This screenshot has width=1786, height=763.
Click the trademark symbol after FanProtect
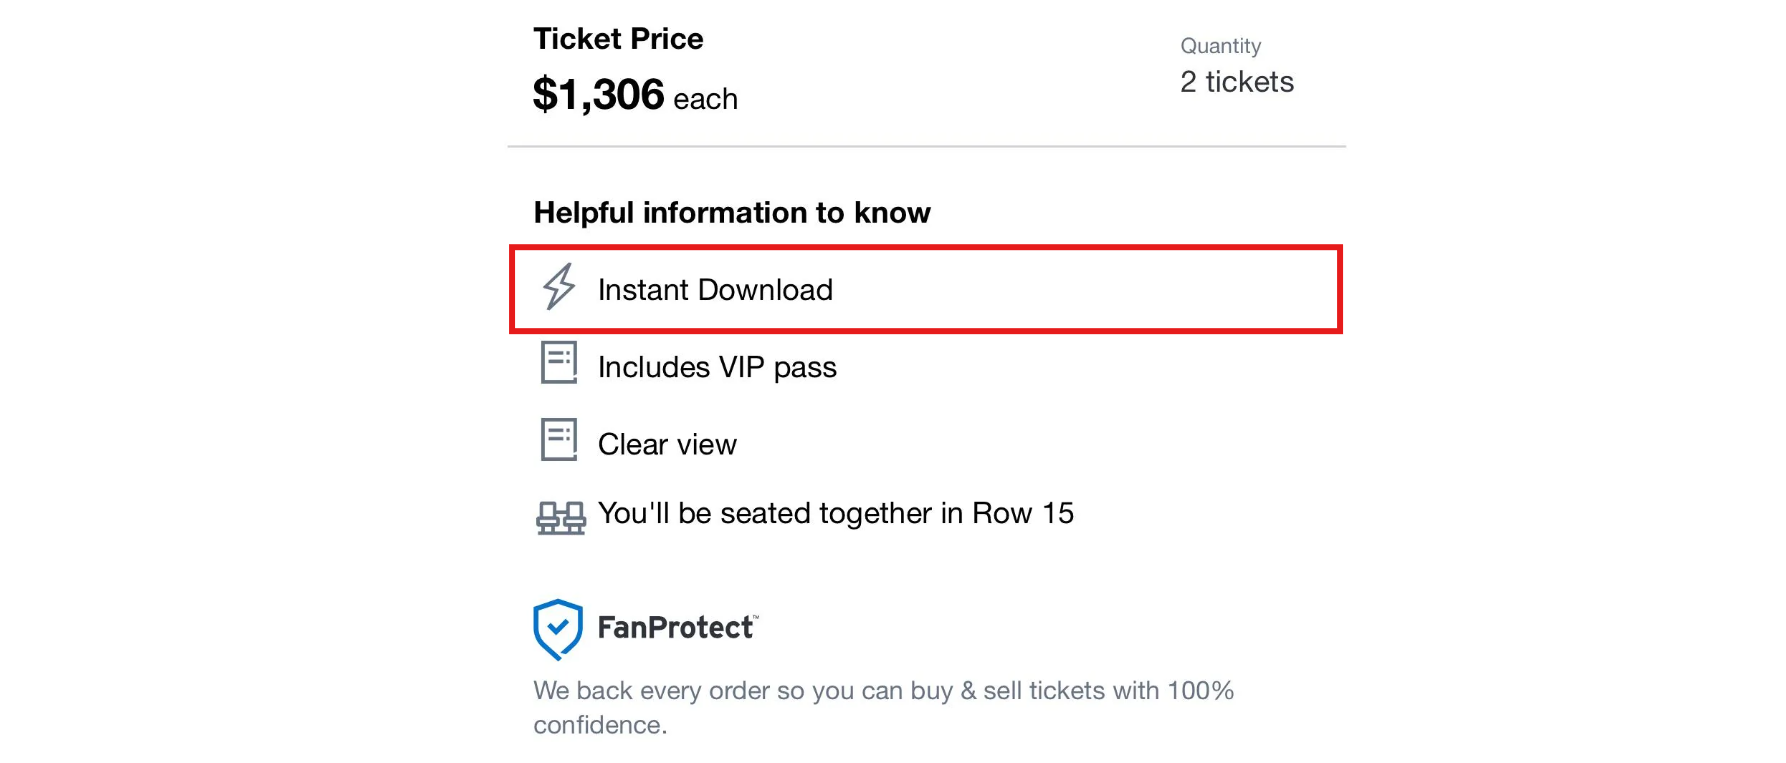pos(756,617)
